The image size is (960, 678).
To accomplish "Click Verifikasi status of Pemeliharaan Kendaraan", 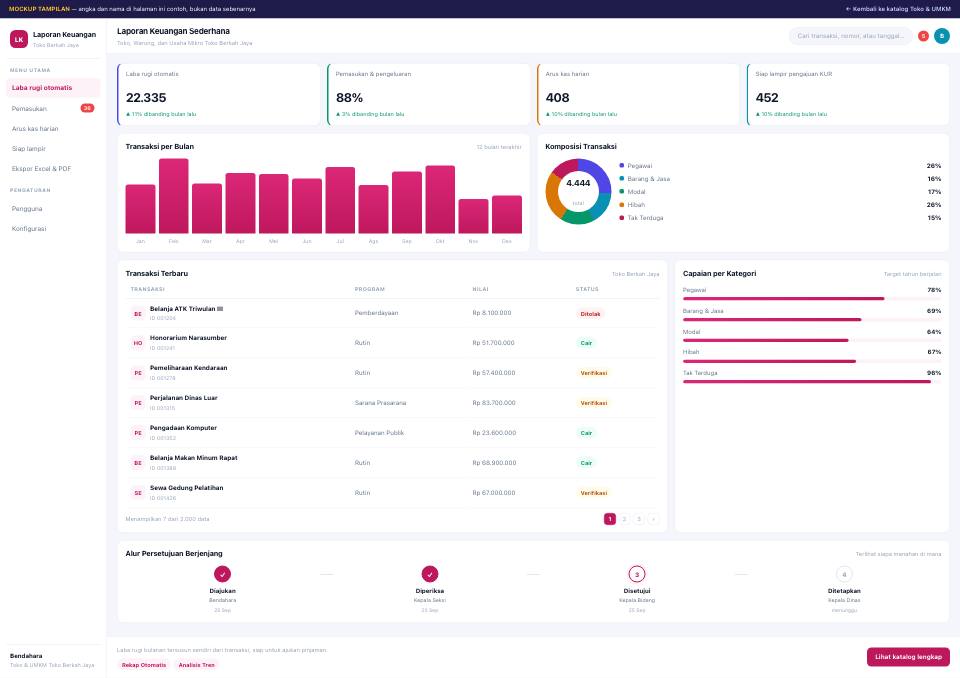I will click(x=593, y=373).
